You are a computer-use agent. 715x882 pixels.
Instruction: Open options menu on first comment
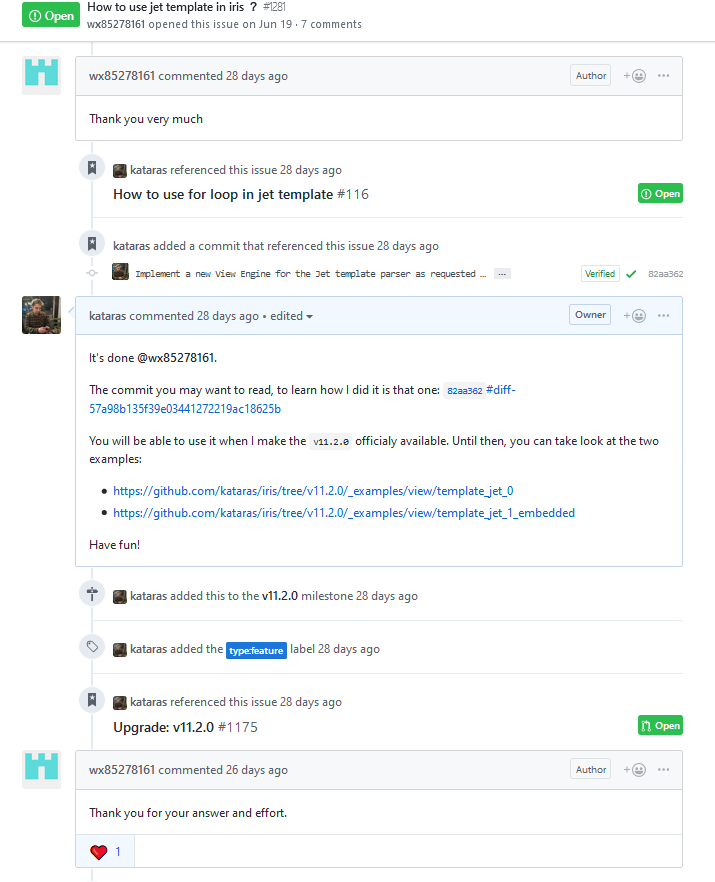tap(663, 76)
